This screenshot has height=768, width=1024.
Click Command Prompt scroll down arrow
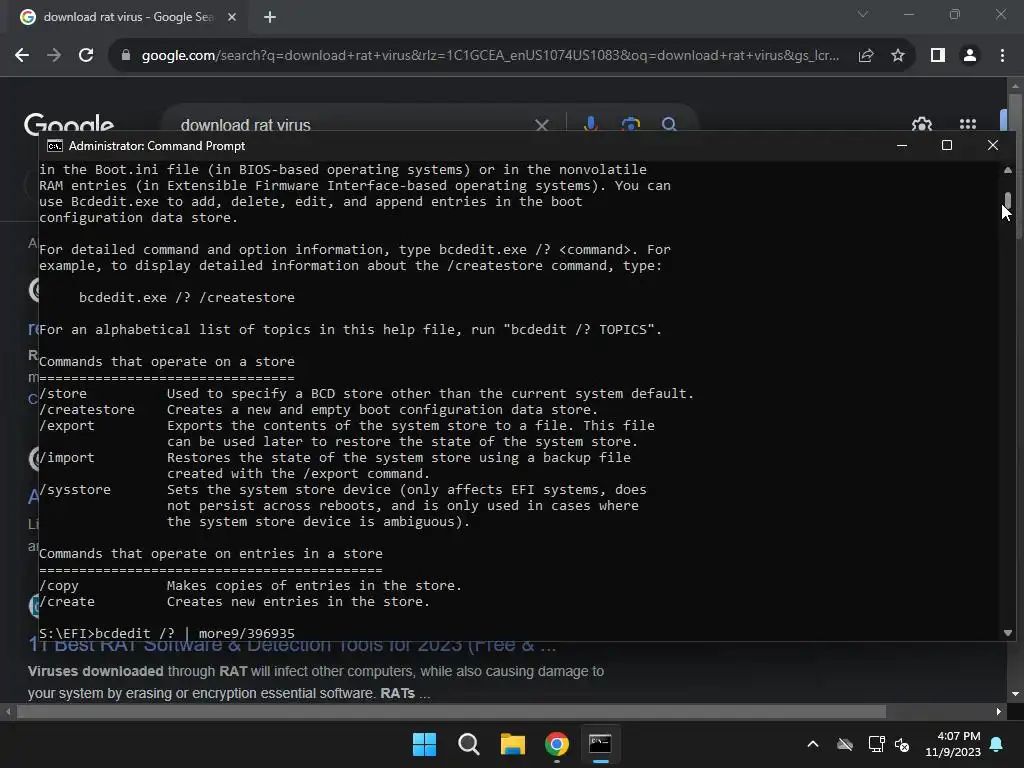coord(1008,632)
